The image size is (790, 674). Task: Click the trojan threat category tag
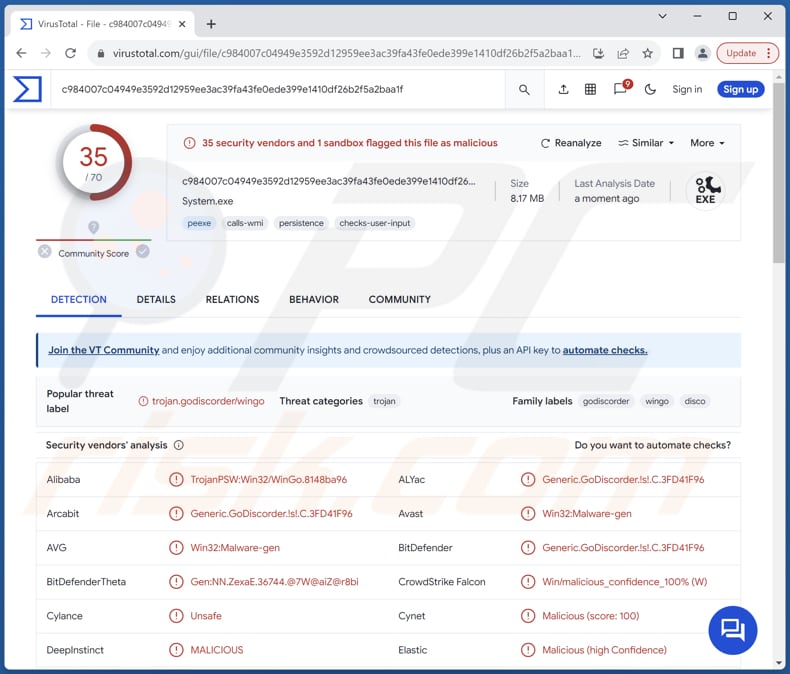(384, 401)
